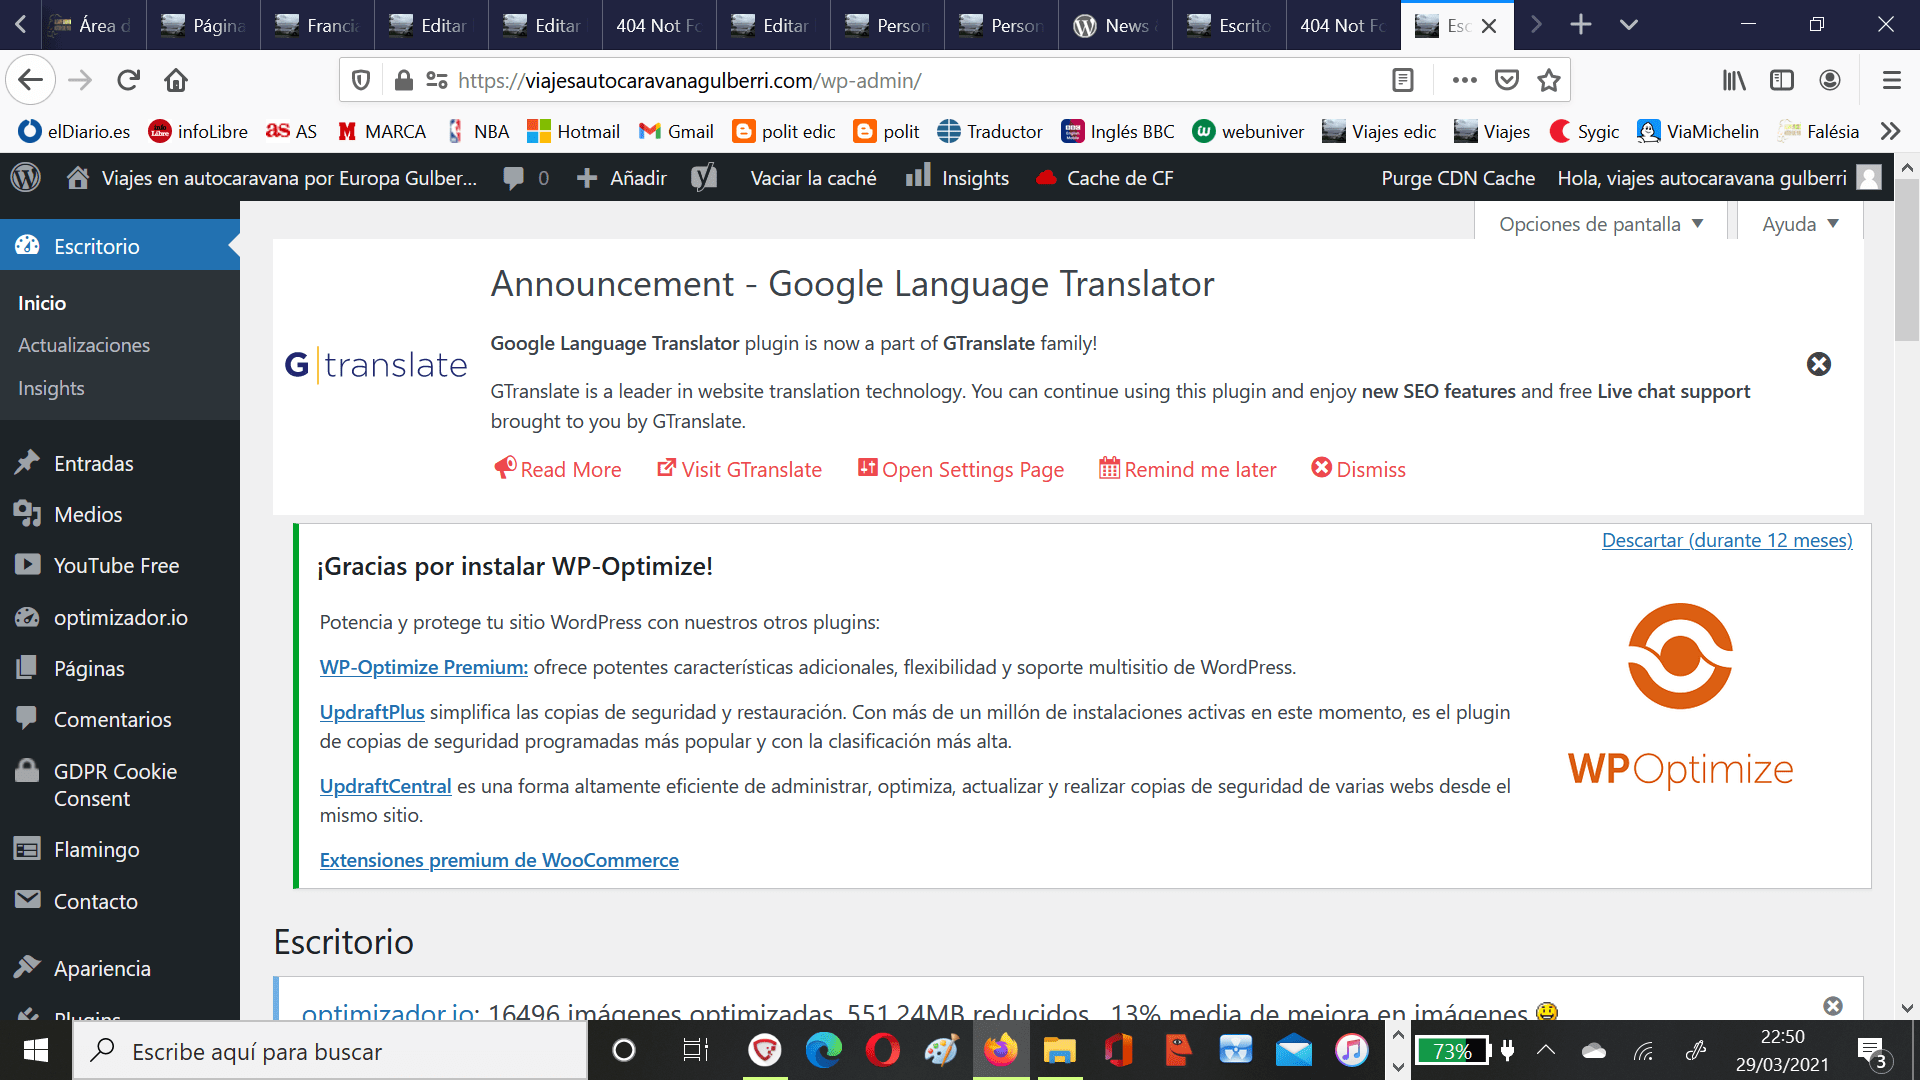
Task: Open Settings Page link
Action: [x=961, y=469]
